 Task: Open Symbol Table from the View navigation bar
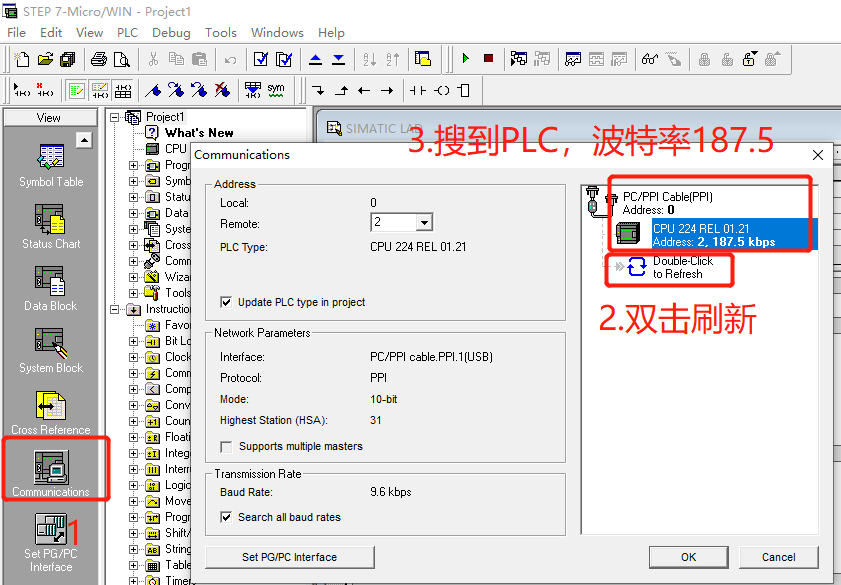(51, 166)
